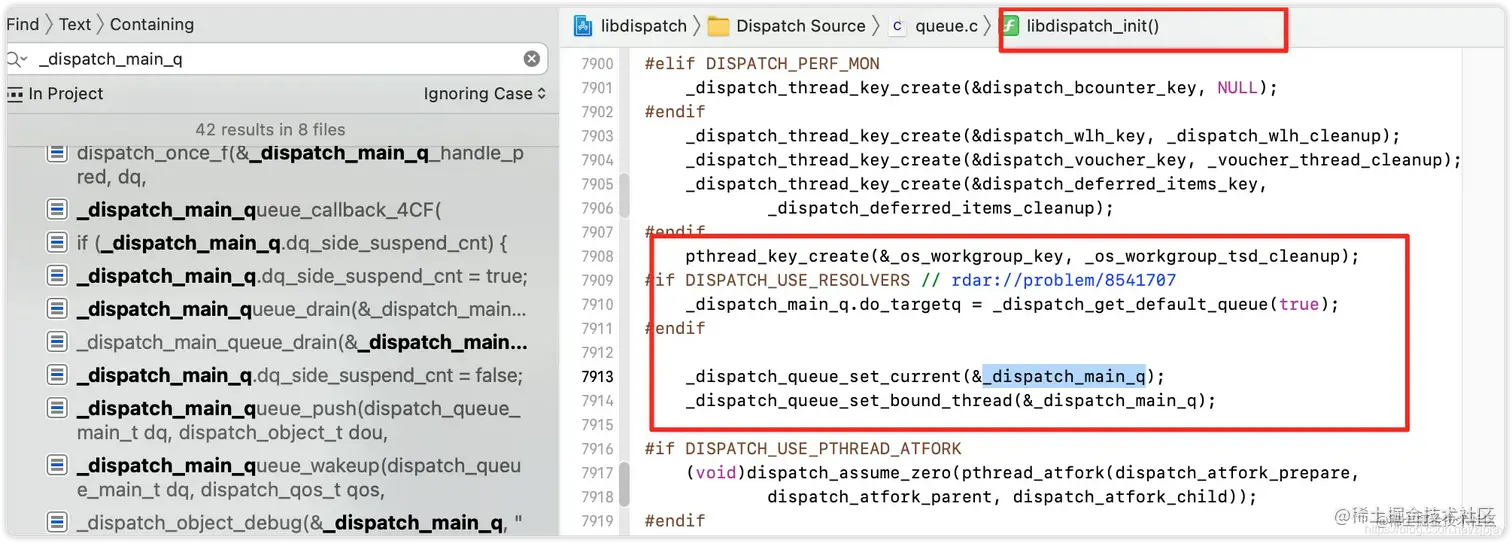Click rdar://problem/8541707 comment link

click(1064, 280)
